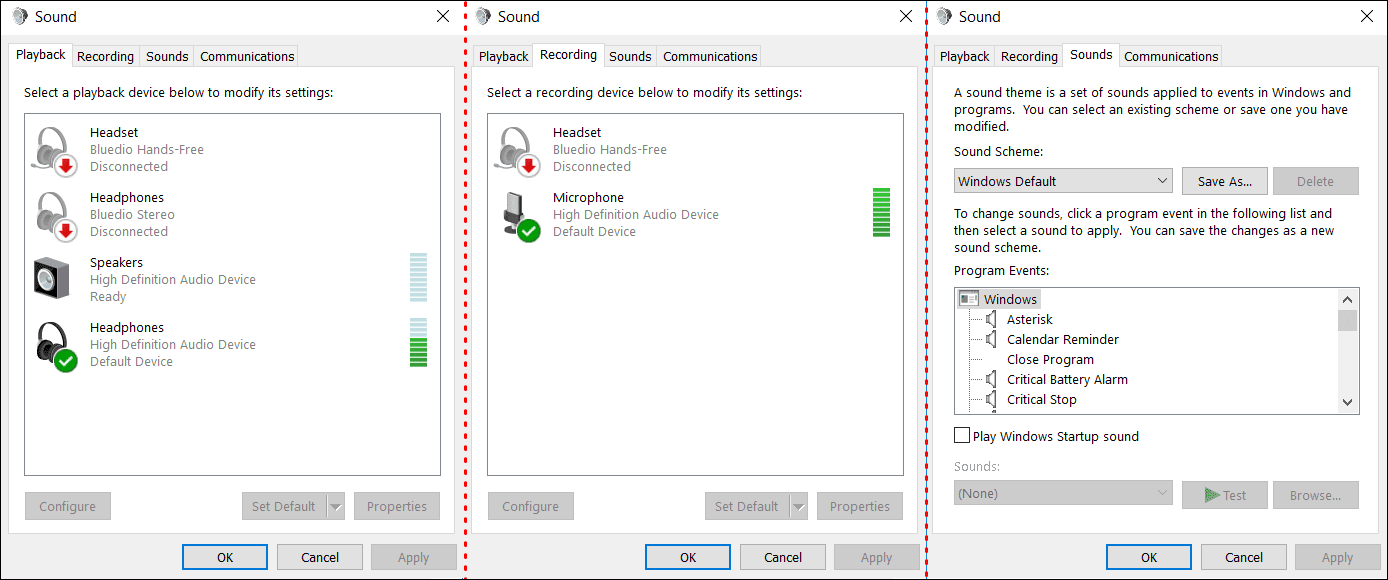Click Properties in the Recording window
The height and width of the screenshot is (580, 1388).
point(860,506)
